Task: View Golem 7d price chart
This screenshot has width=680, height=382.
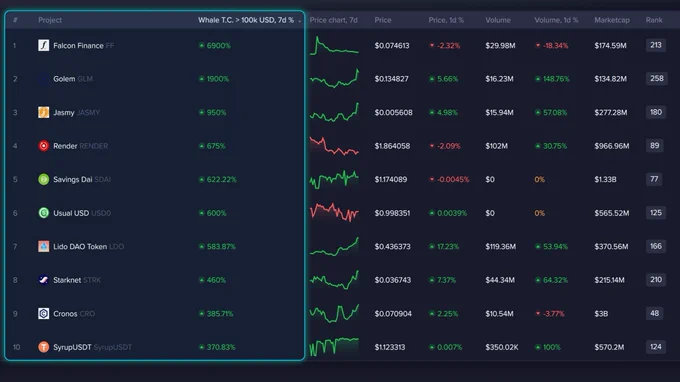Action: (x=334, y=79)
